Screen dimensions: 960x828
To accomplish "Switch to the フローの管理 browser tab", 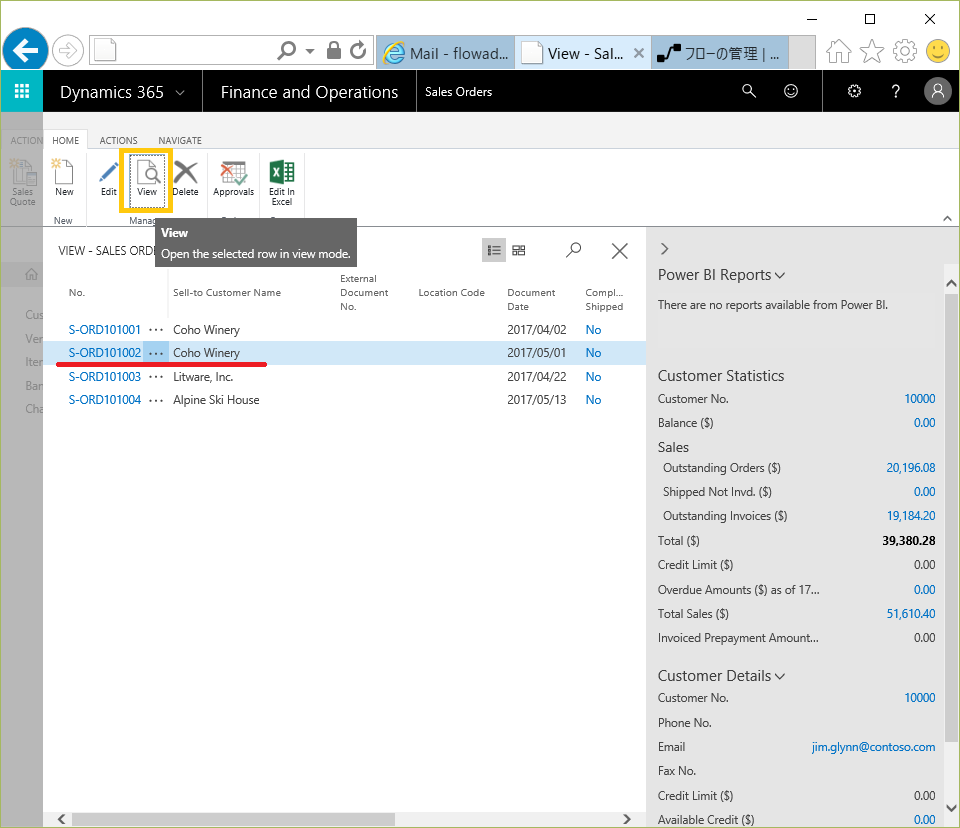I will pos(719,53).
